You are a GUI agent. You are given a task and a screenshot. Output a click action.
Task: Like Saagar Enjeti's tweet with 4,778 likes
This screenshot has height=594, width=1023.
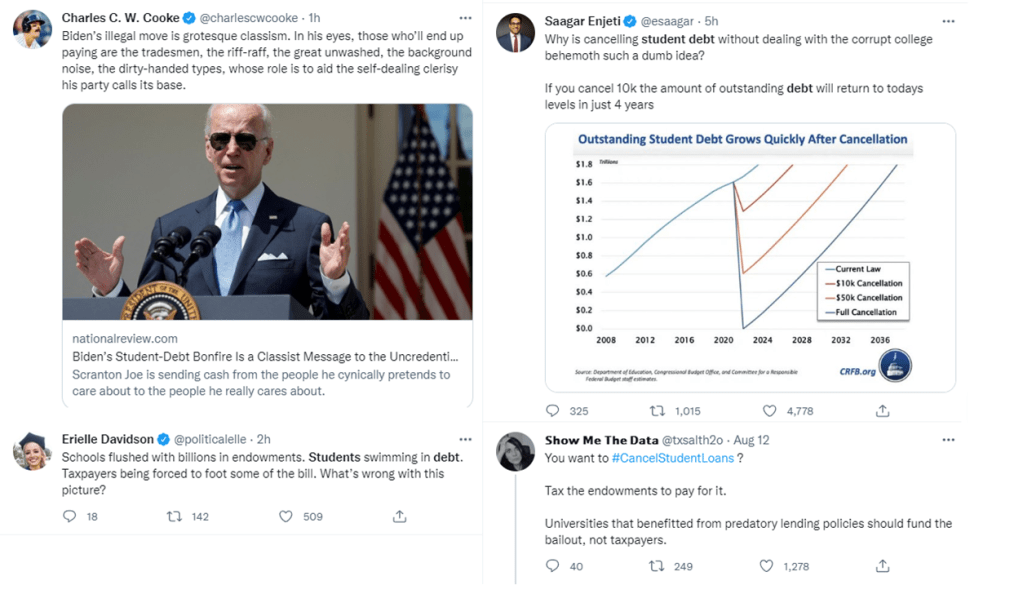[770, 410]
